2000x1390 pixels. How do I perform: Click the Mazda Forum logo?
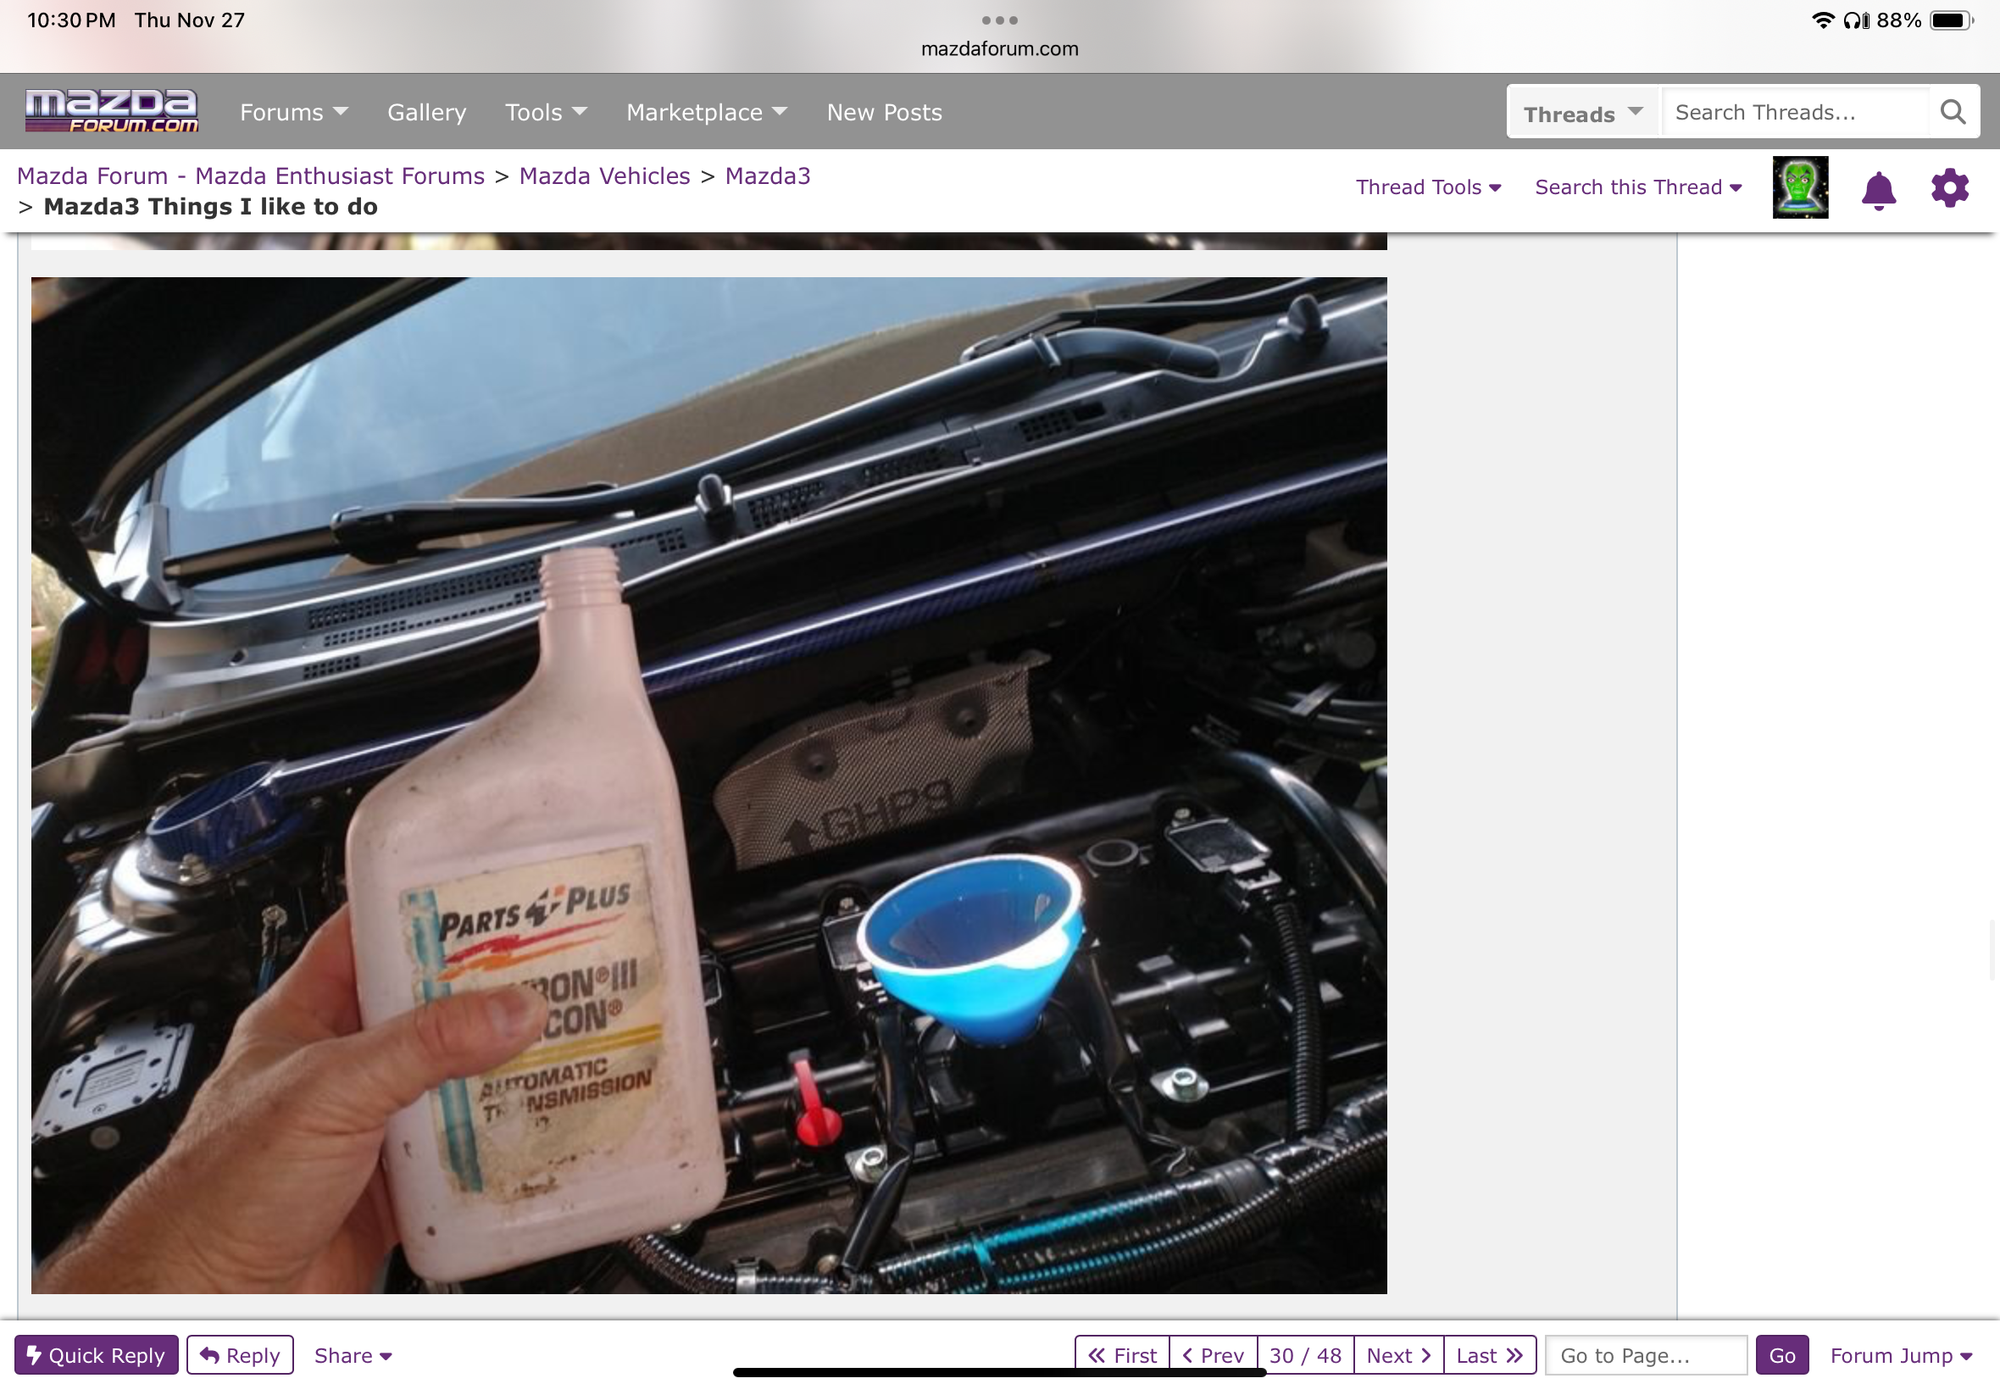(112, 111)
